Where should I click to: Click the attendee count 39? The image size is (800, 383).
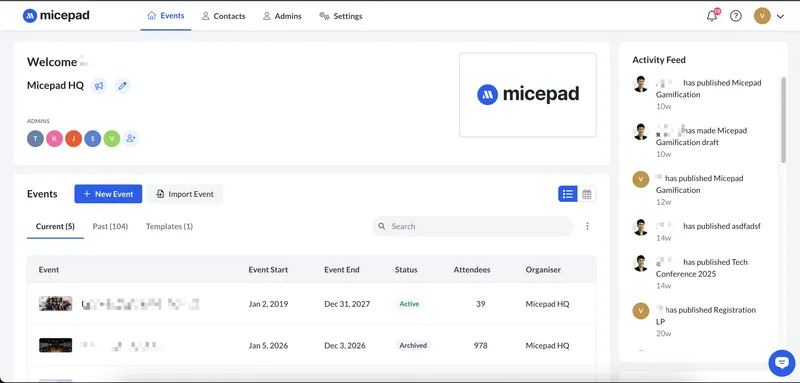[481, 304]
